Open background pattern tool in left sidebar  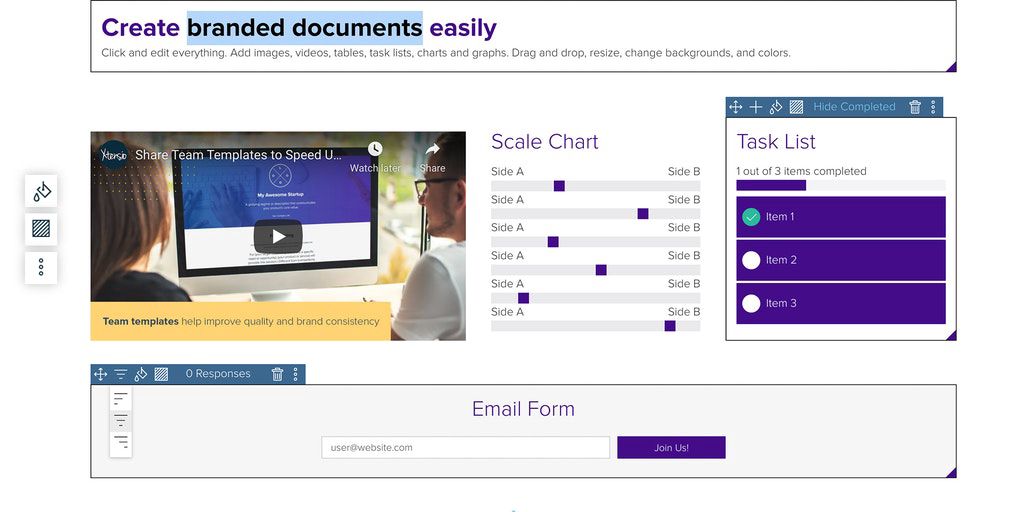click(x=41, y=229)
